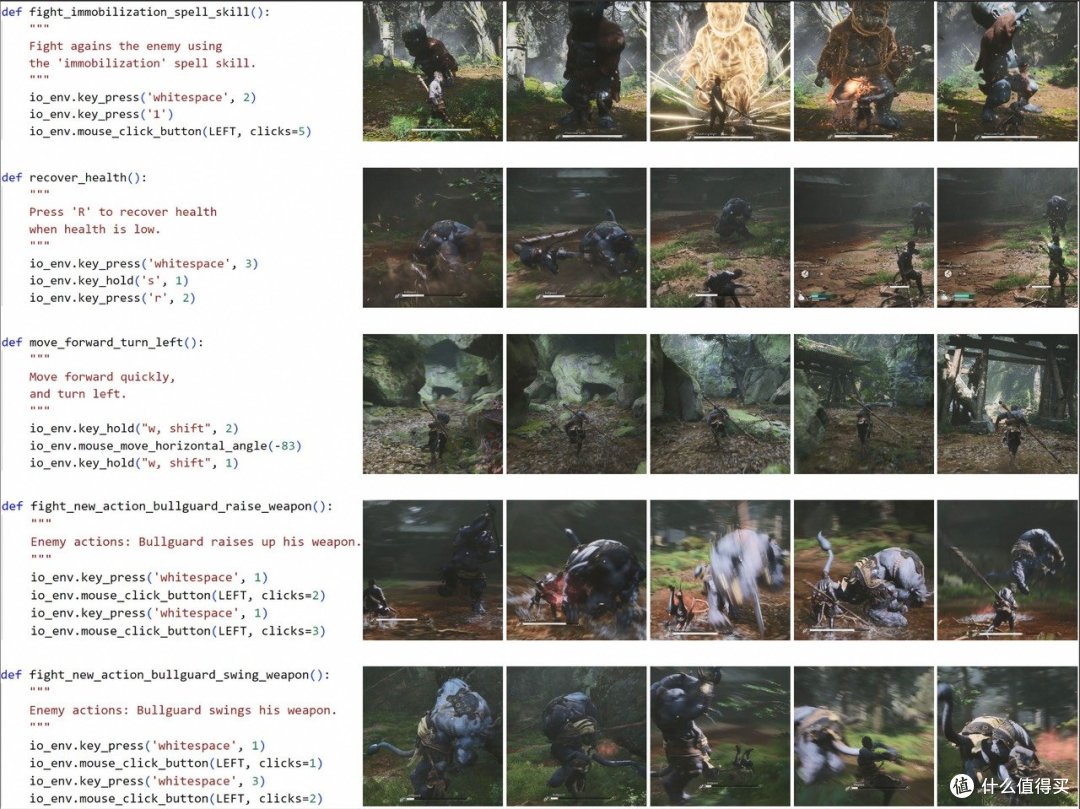Click the docstring line "and turn left."

click(77, 394)
